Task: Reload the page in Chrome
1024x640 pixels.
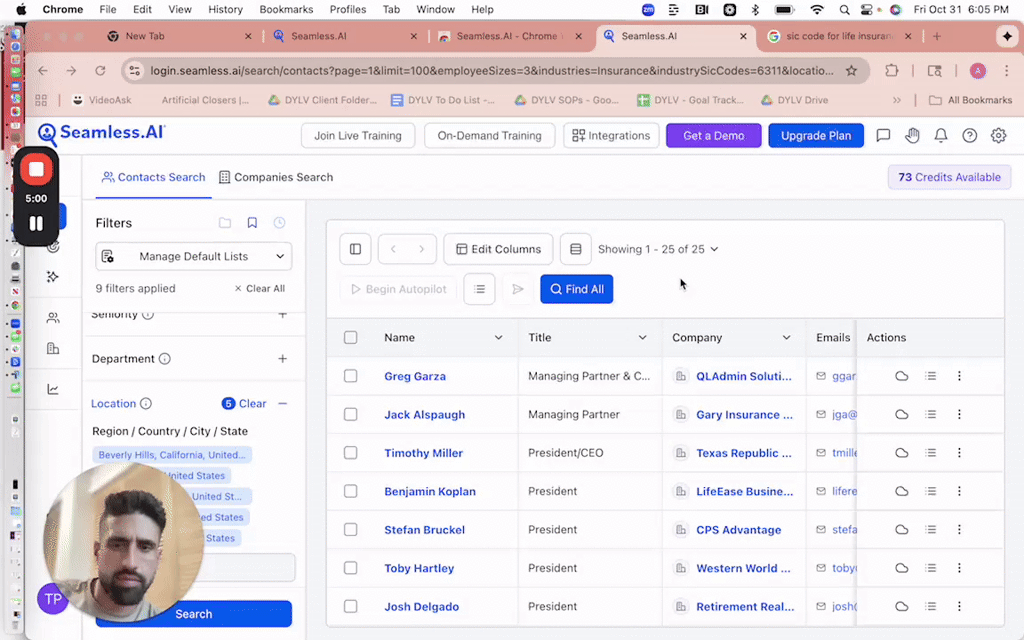Action: tap(100, 71)
